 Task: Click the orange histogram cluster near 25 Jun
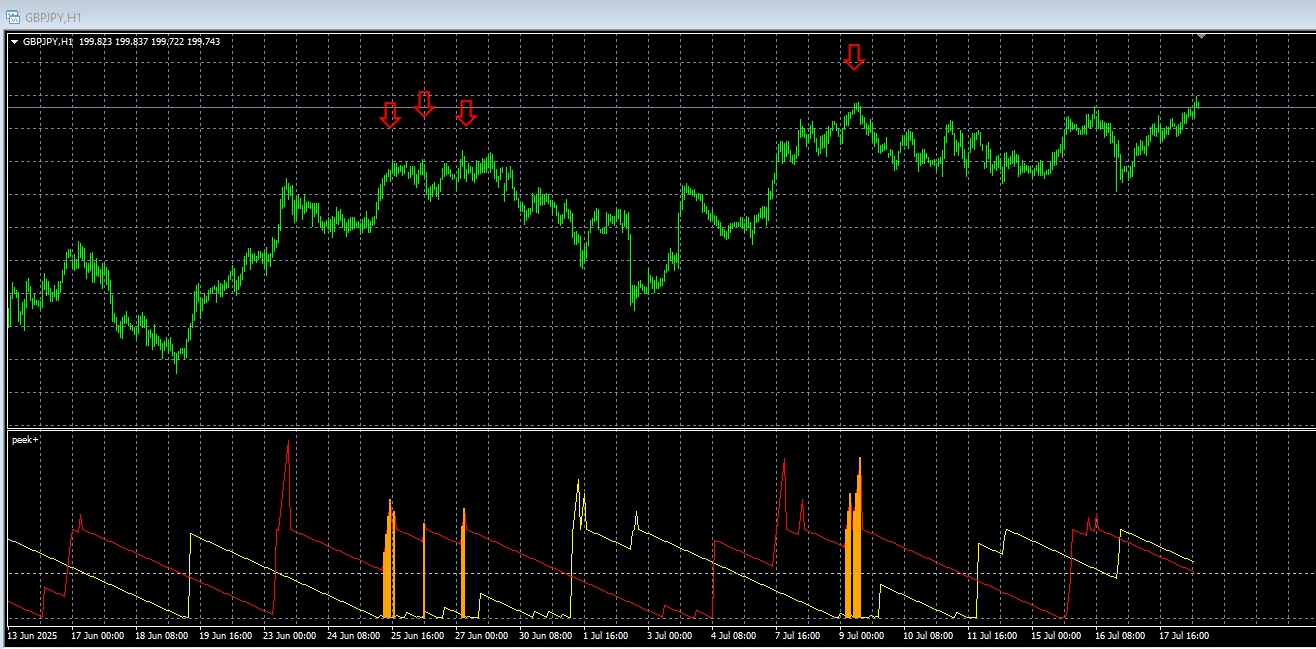(x=389, y=558)
